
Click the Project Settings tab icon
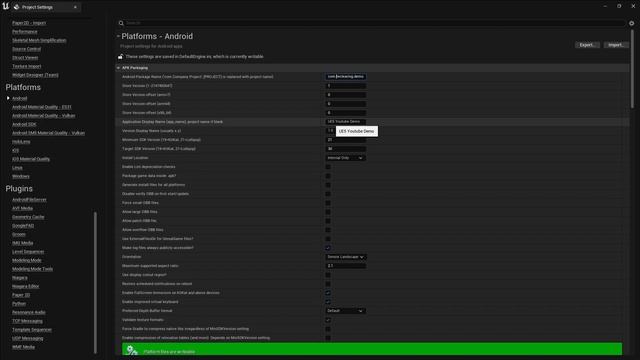click(17, 7)
